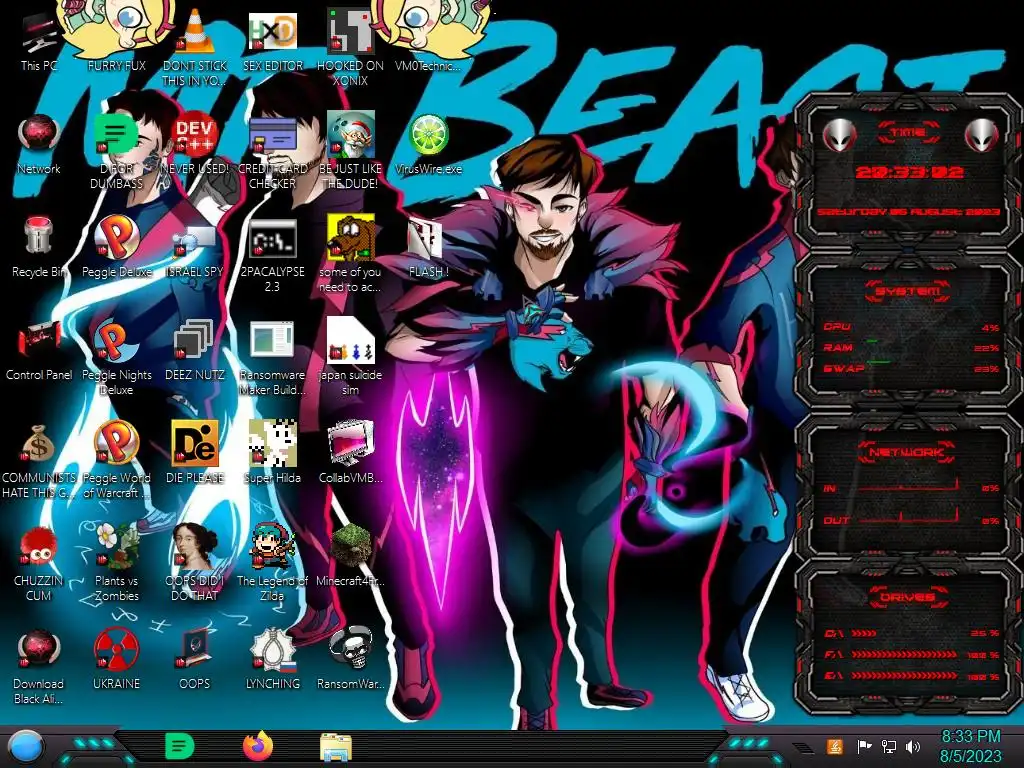
Task: Select the portrait OOPS DID I DO THAT icon
Action: coord(195,546)
